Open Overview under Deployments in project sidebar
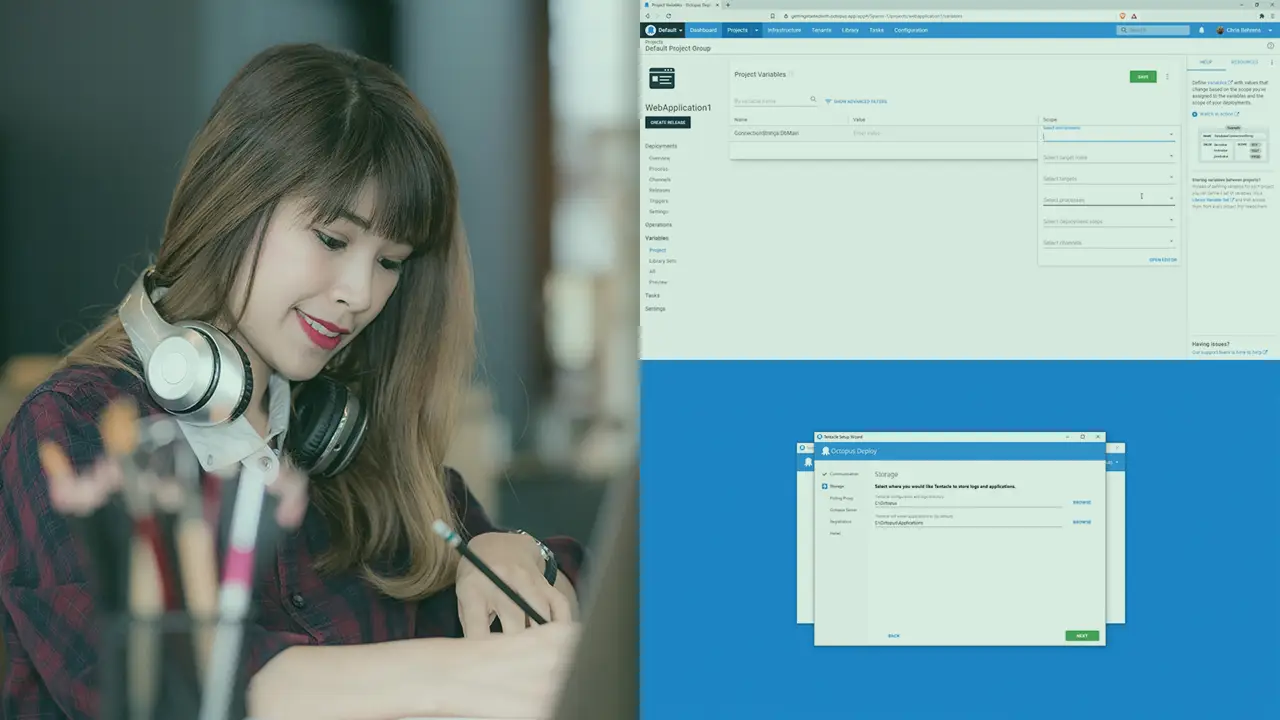The width and height of the screenshot is (1280, 720). coord(660,158)
